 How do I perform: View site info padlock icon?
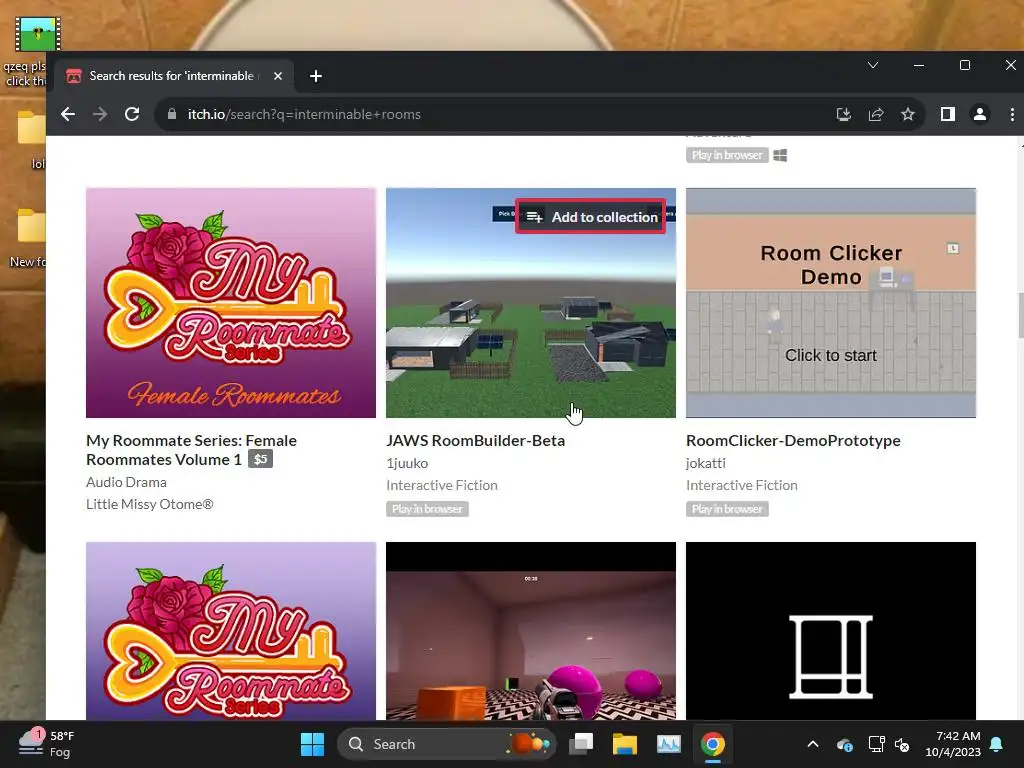tap(172, 114)
